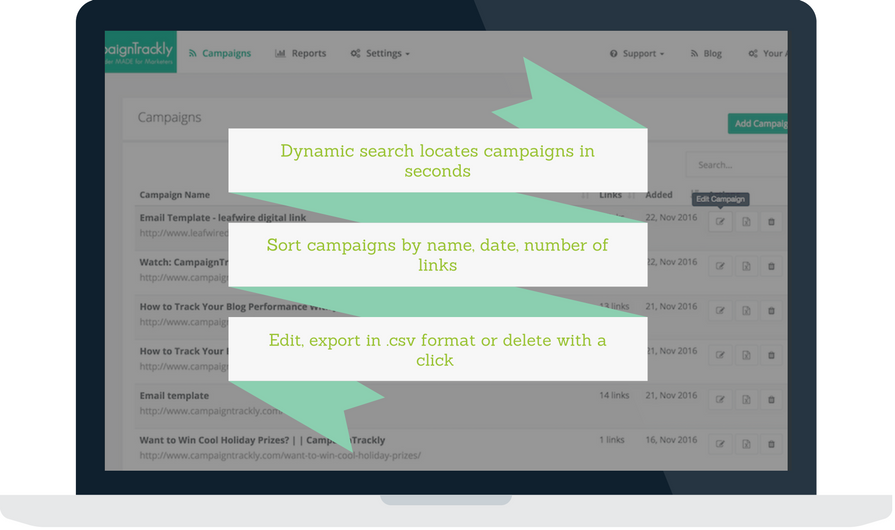Click the CampaignTrackly logo
Screen dimensions: 895x530
pos(140,52)
